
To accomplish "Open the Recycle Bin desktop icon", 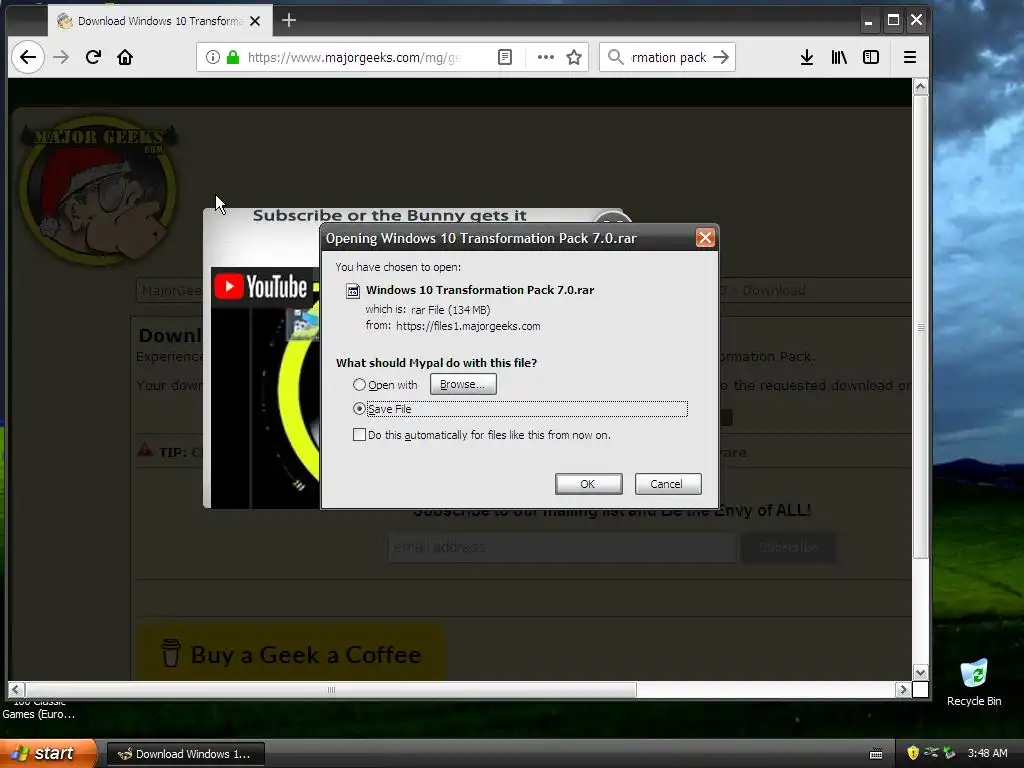I will coord(974,683).
